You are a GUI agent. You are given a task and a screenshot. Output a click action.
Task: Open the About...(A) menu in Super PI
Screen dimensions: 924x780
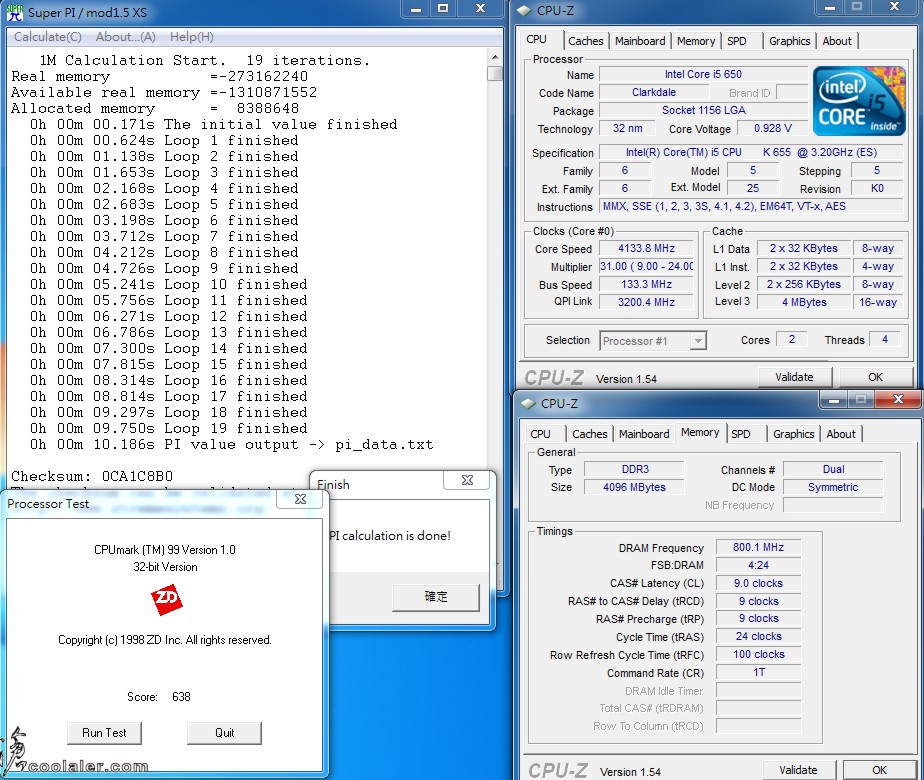pyautogui.click(x=126, y=37)
